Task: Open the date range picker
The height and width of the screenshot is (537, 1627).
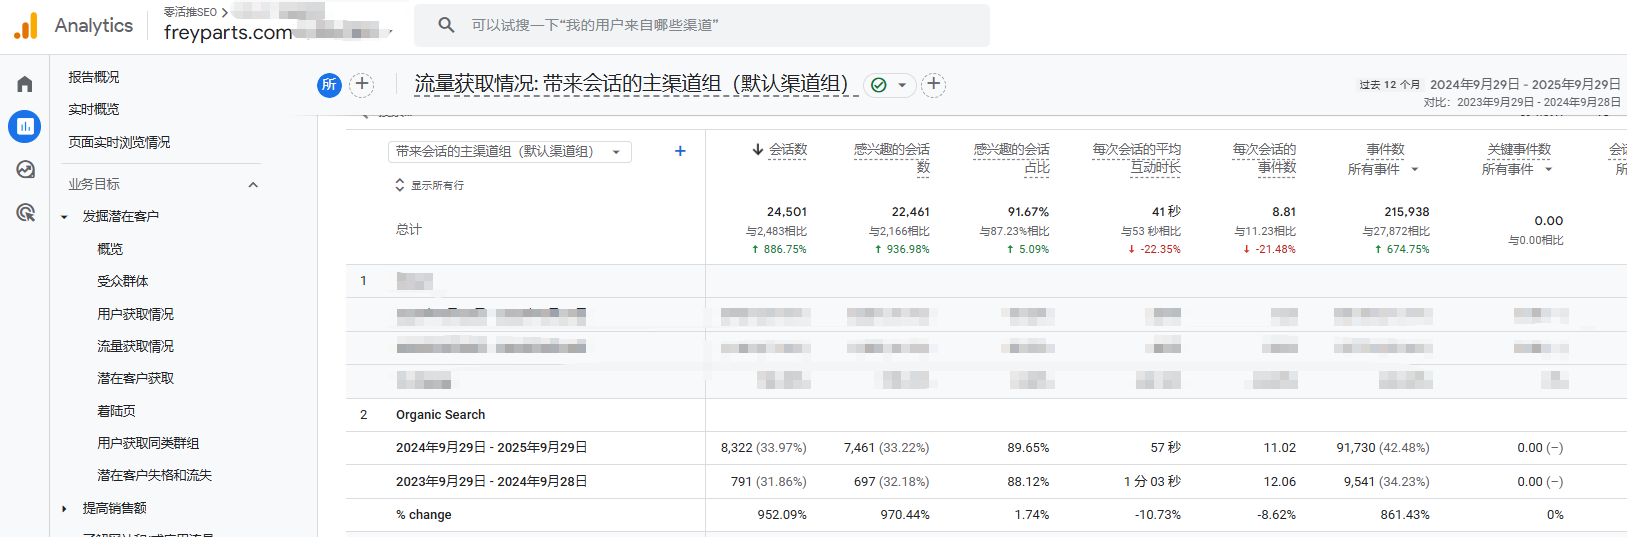Action: 1524,85
